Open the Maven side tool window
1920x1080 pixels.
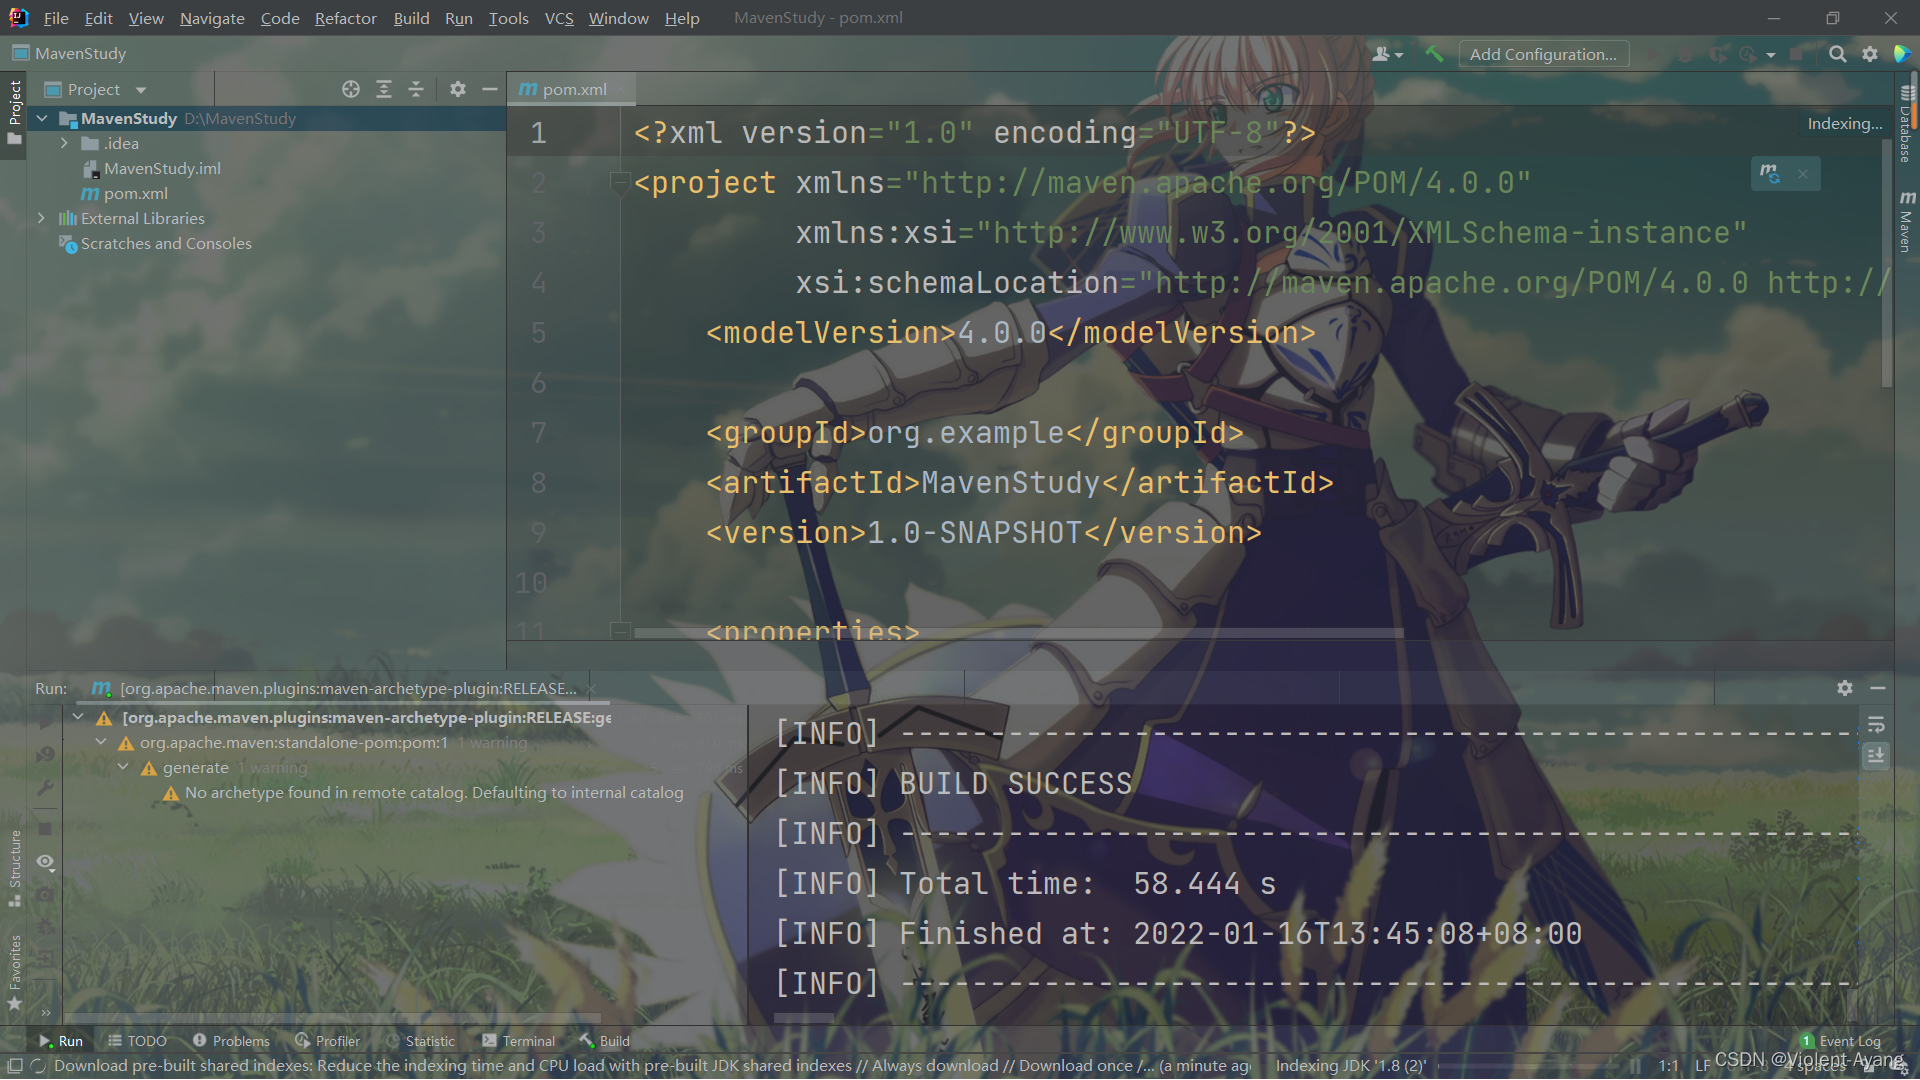coord(1907,221)
